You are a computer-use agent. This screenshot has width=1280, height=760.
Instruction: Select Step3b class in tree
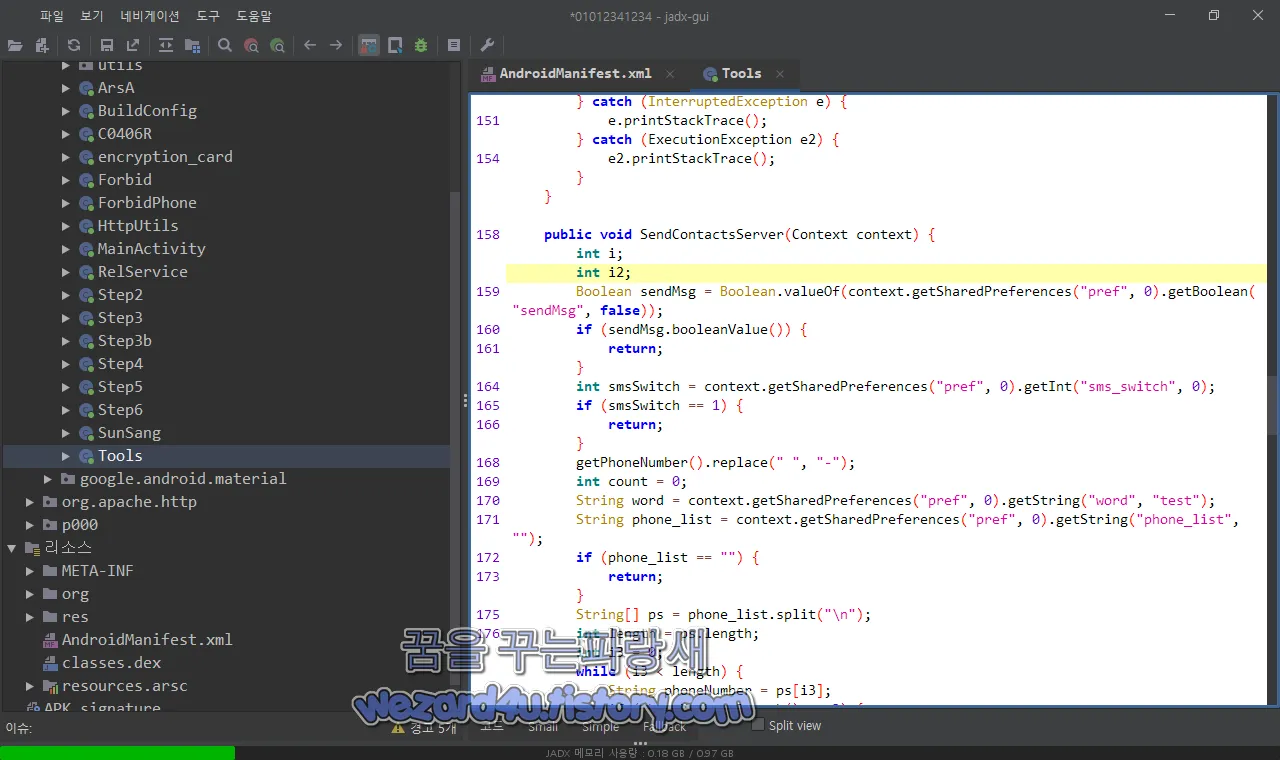[125, 341]
